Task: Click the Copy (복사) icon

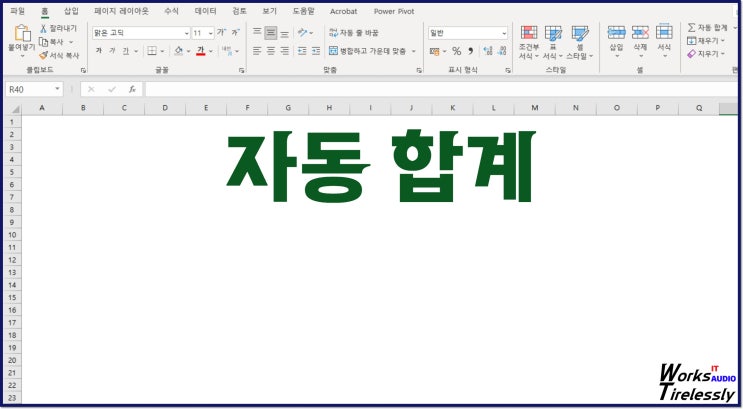Action: (44, 42)
